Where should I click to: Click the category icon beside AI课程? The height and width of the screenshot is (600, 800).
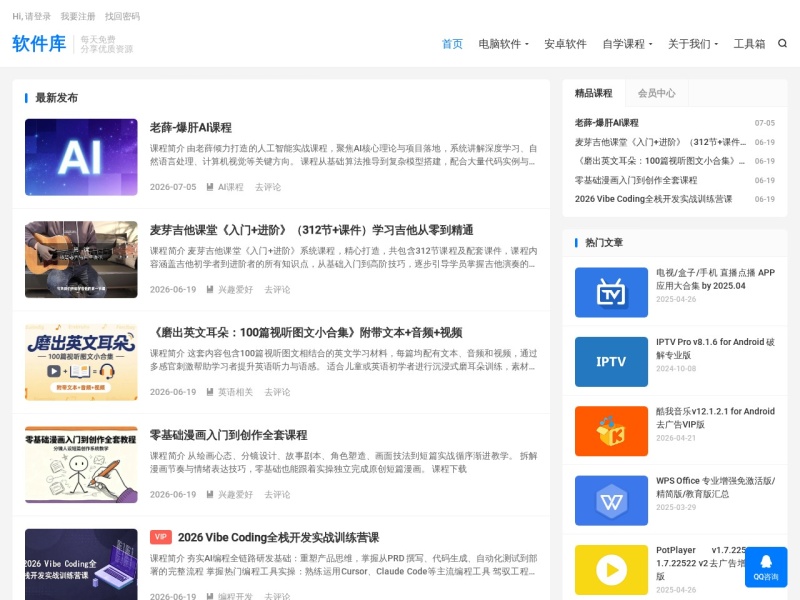point(210,187)
